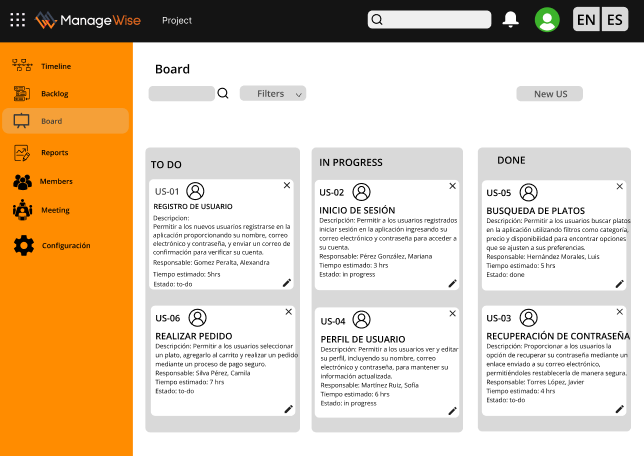Screen dimensions: 644x456
Task: Open the Reports sidebar section
Action: tap(54, 153)
